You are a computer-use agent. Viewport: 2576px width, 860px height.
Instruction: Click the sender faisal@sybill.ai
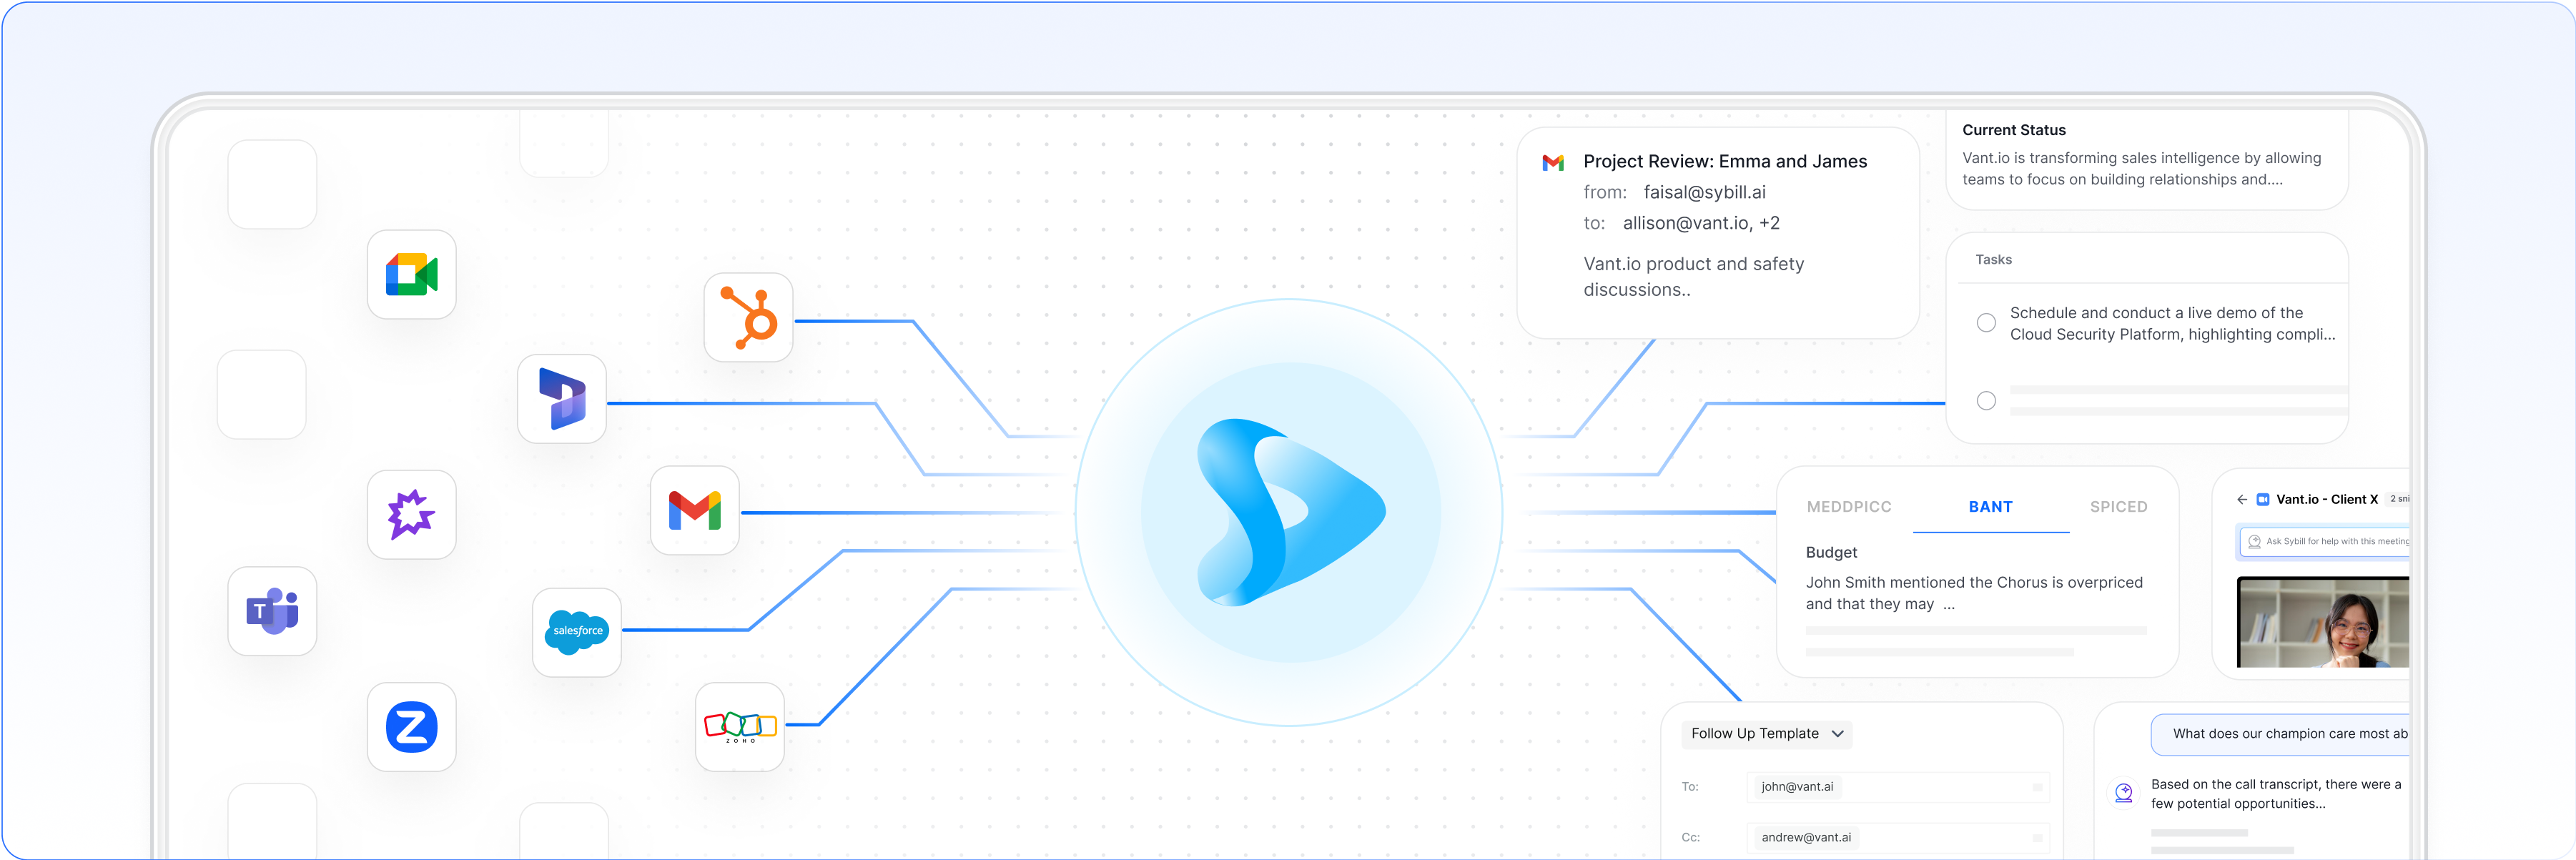1704,192
